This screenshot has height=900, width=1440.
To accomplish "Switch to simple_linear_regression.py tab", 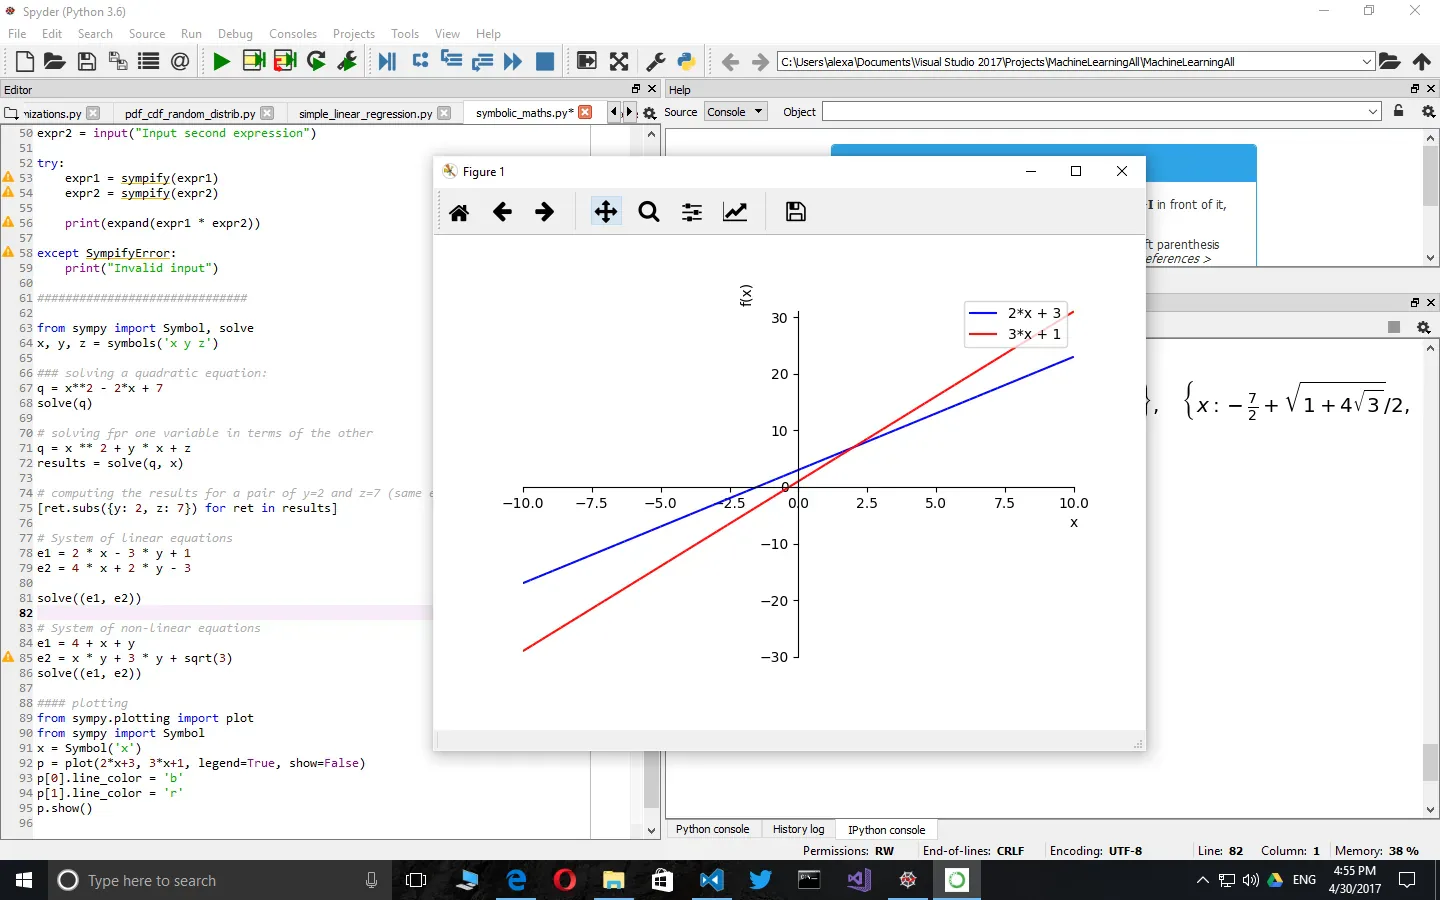I will pyautogui.click(x=366, y=113).
